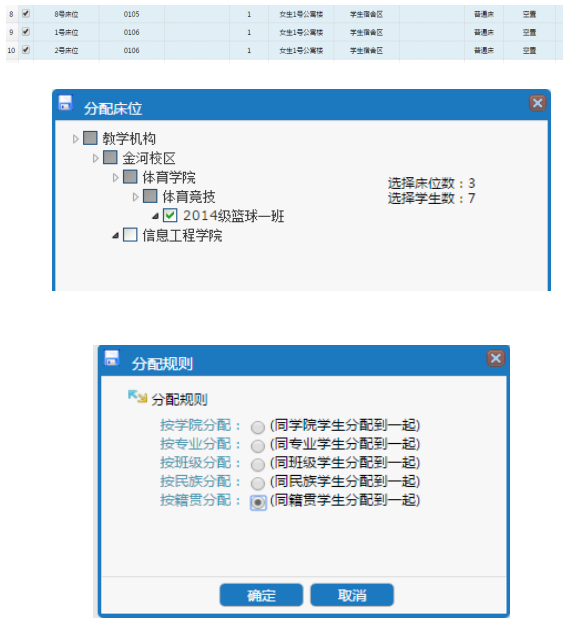
Task: Click the save icon in 分配床位 title bar
Action: pos(65,102)
